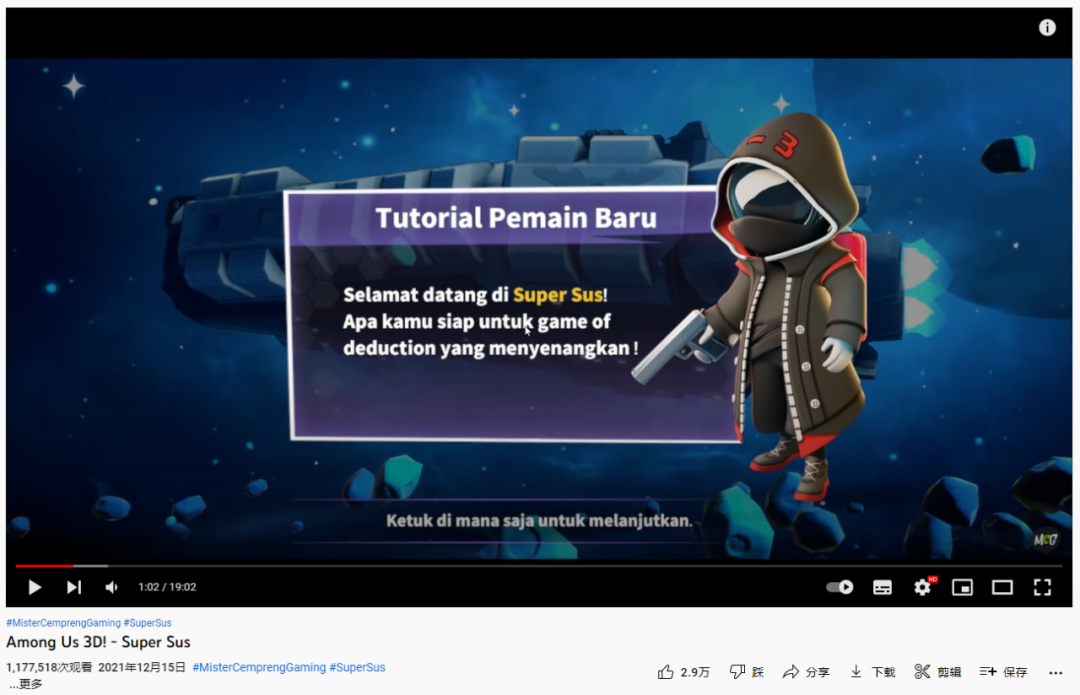
Task: Seek on the red video progress bar
Action: [300, 566]
